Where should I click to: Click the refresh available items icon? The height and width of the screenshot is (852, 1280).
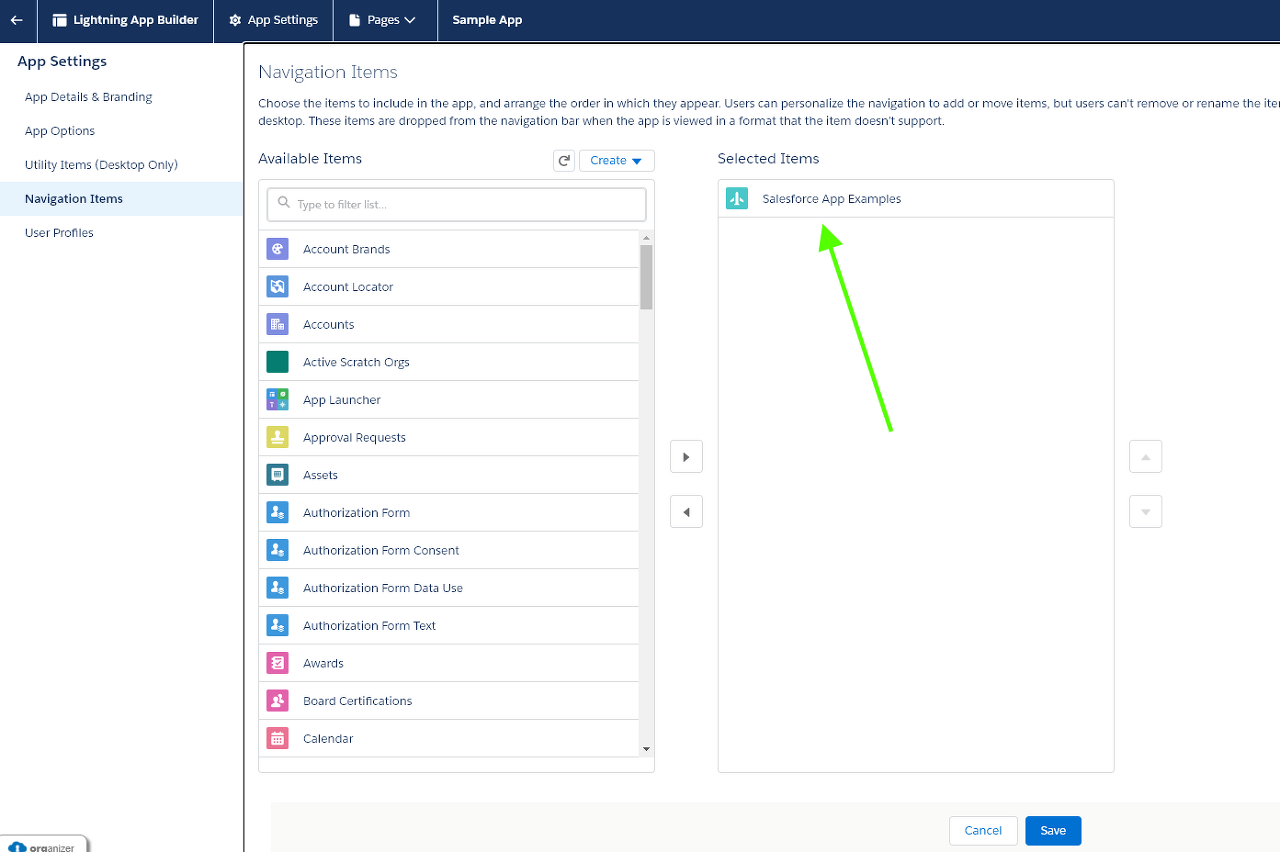[x=564, y=161]
